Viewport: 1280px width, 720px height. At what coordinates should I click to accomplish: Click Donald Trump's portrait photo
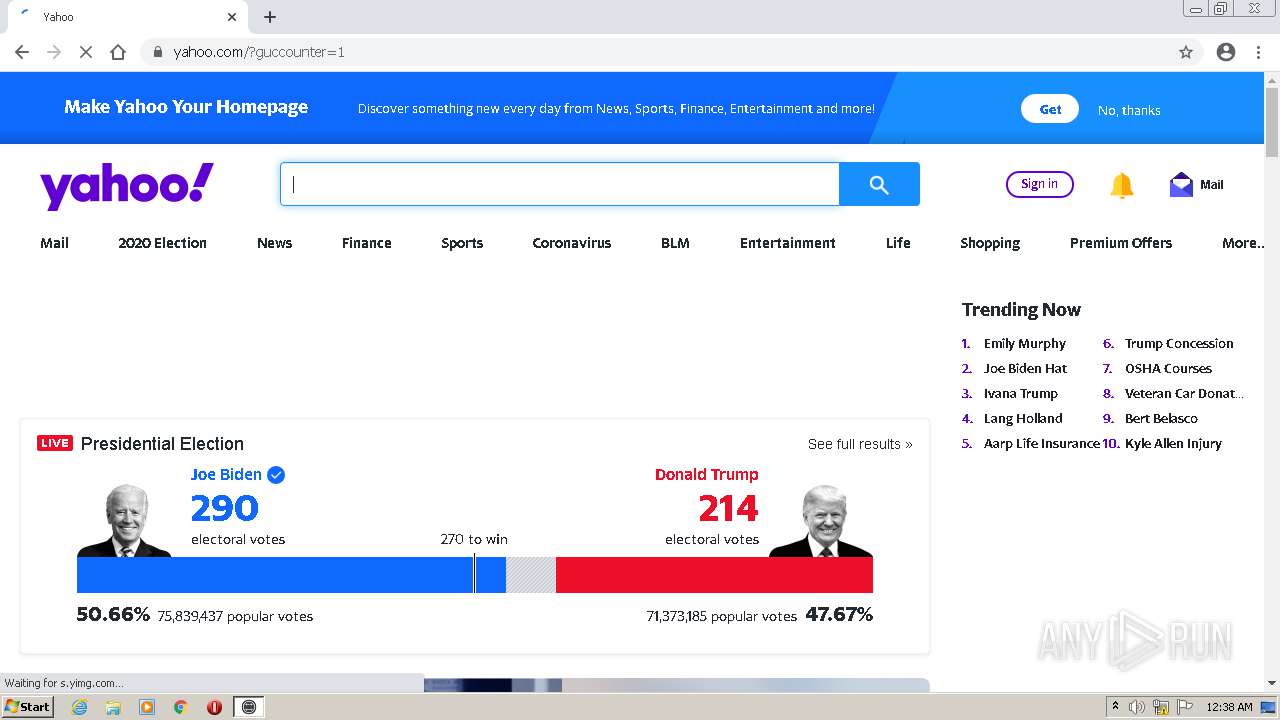(x=821, y=520)
